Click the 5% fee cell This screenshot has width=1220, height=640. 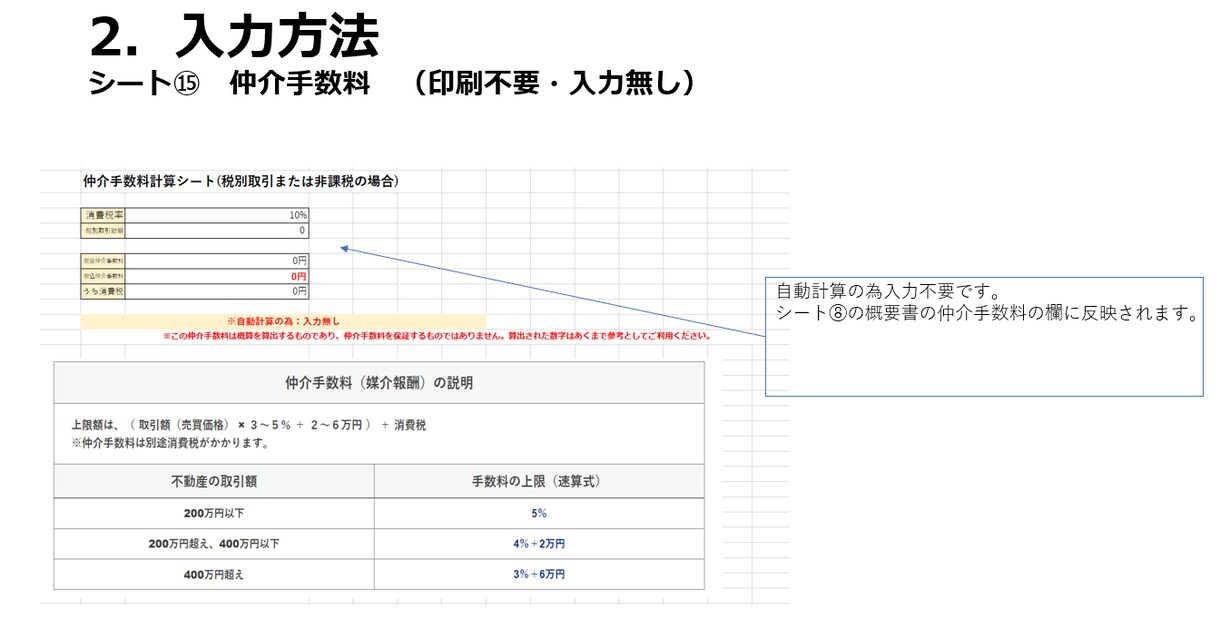pos(538,513)
